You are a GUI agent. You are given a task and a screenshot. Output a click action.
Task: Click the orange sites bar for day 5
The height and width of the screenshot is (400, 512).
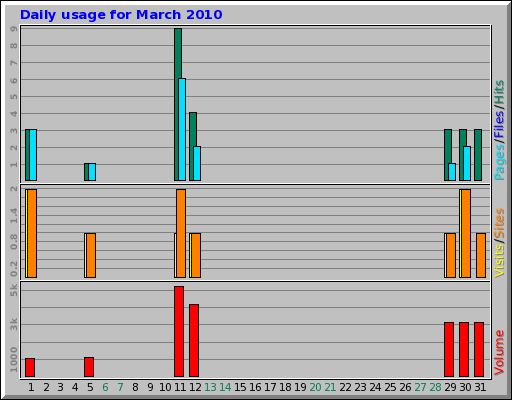coord(91,255)
